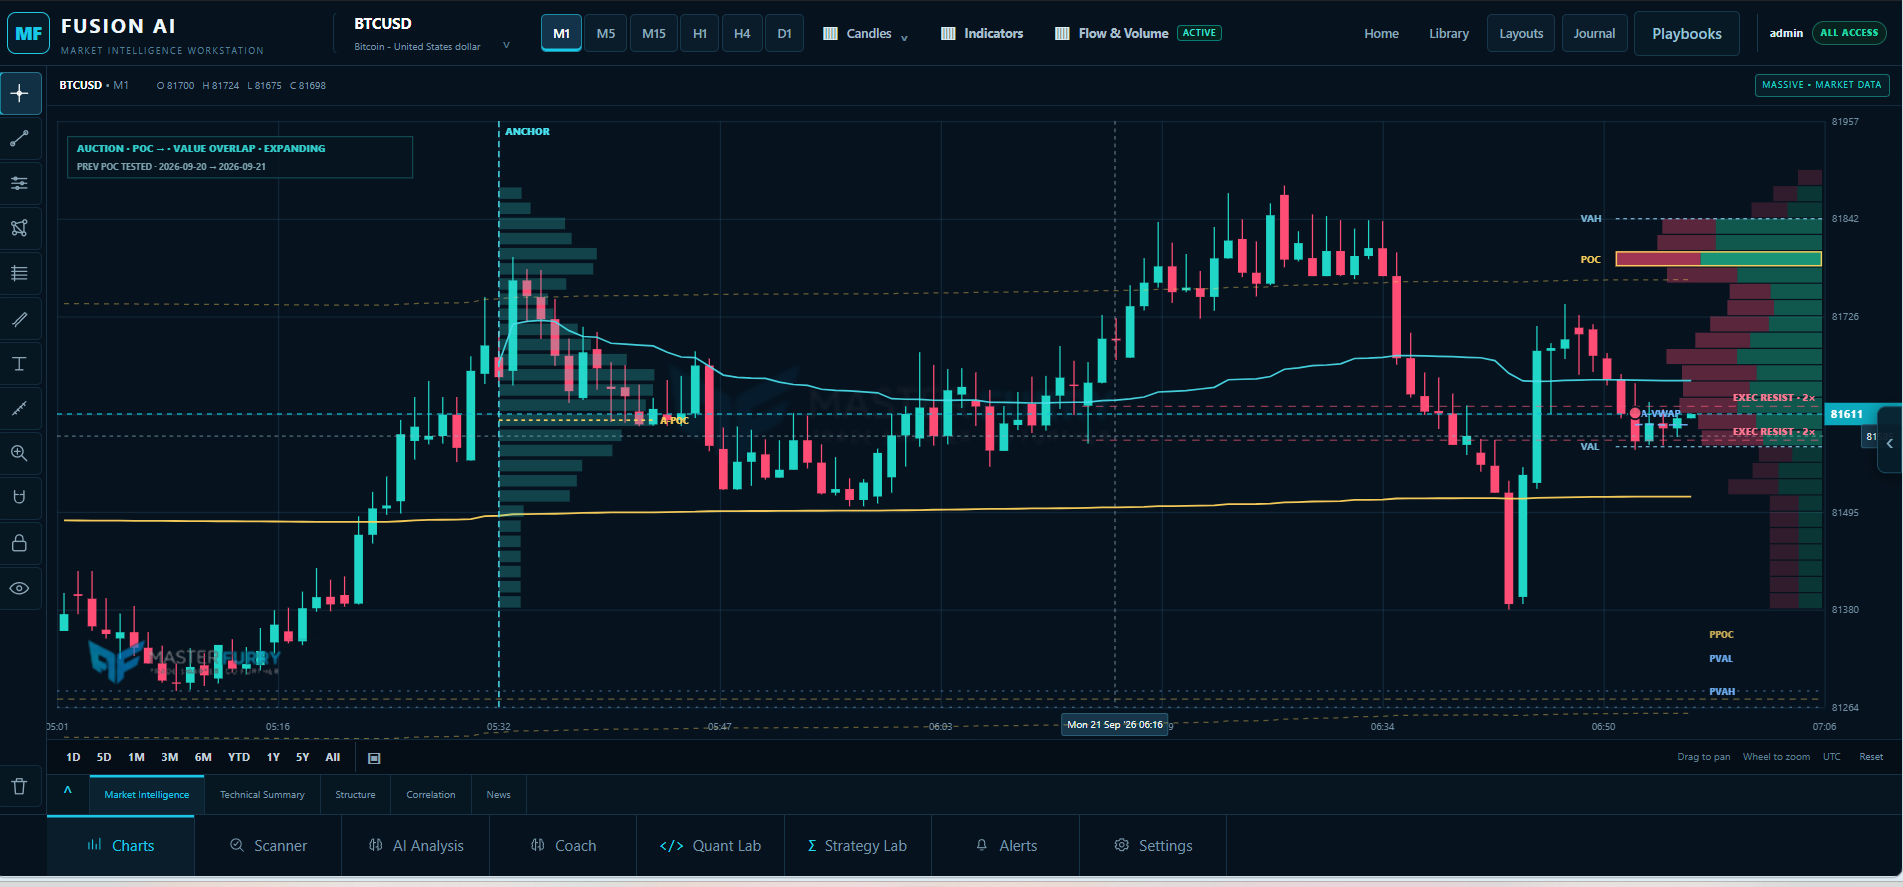Screen dimensions: 1903x887
Task: Set range to 1Y
Action: [x=273, y=758]
